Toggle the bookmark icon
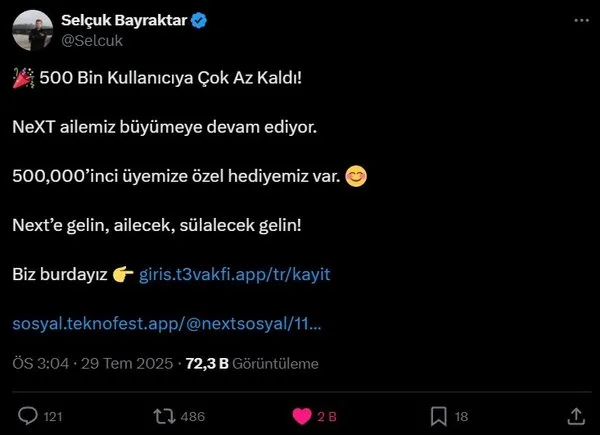The height and width of the screenshot is (435, 600). (x=439, y=416)
